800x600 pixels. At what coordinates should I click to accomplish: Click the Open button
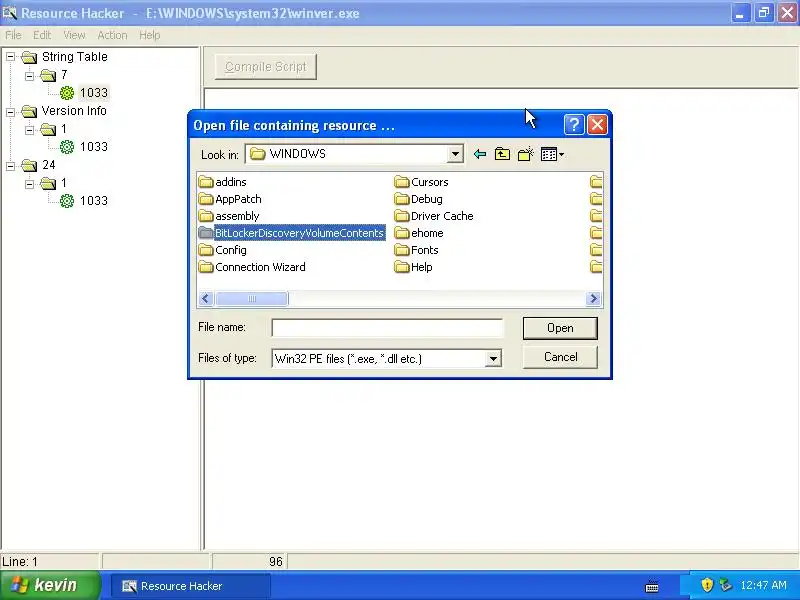(560, 328)
